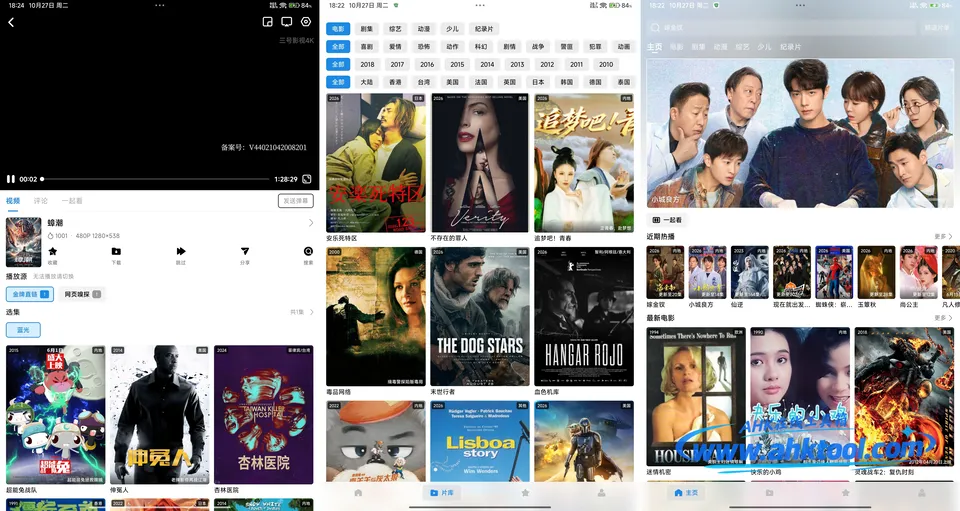960x511 pixels.
Task: Tap favorites star in library bottom bar
Action: [x=525, y=493]
